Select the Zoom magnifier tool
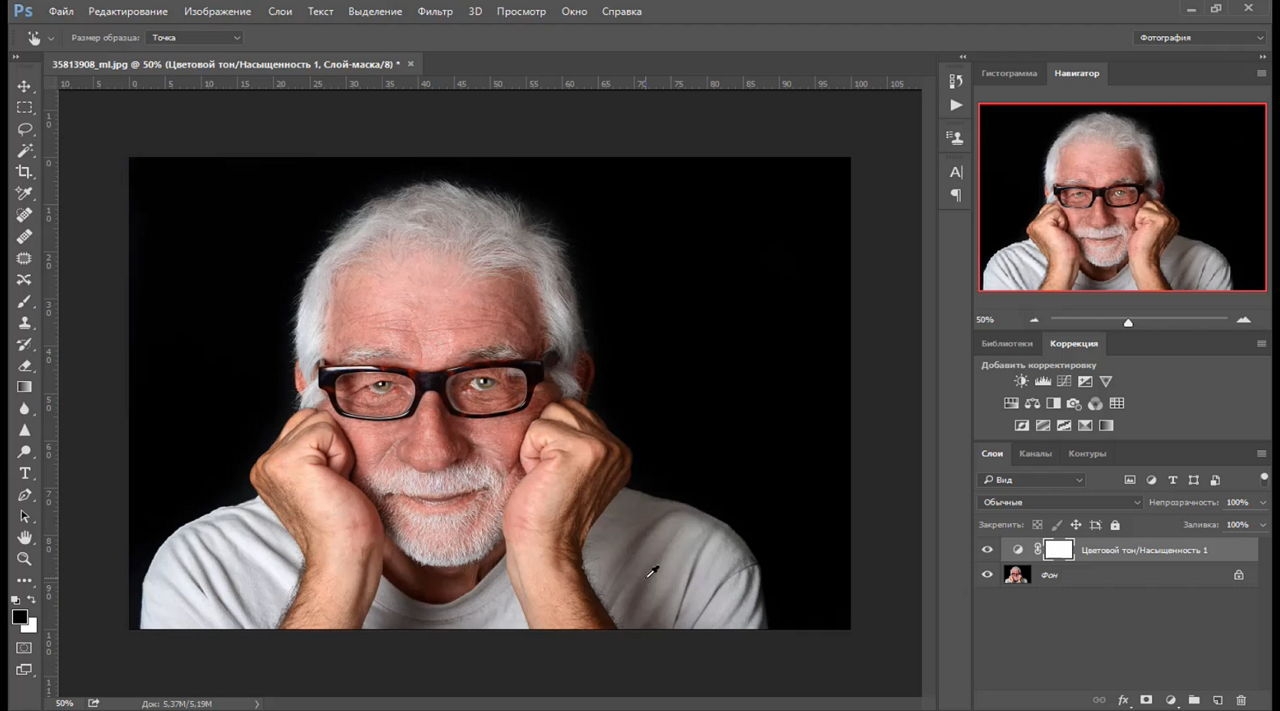 25,559
